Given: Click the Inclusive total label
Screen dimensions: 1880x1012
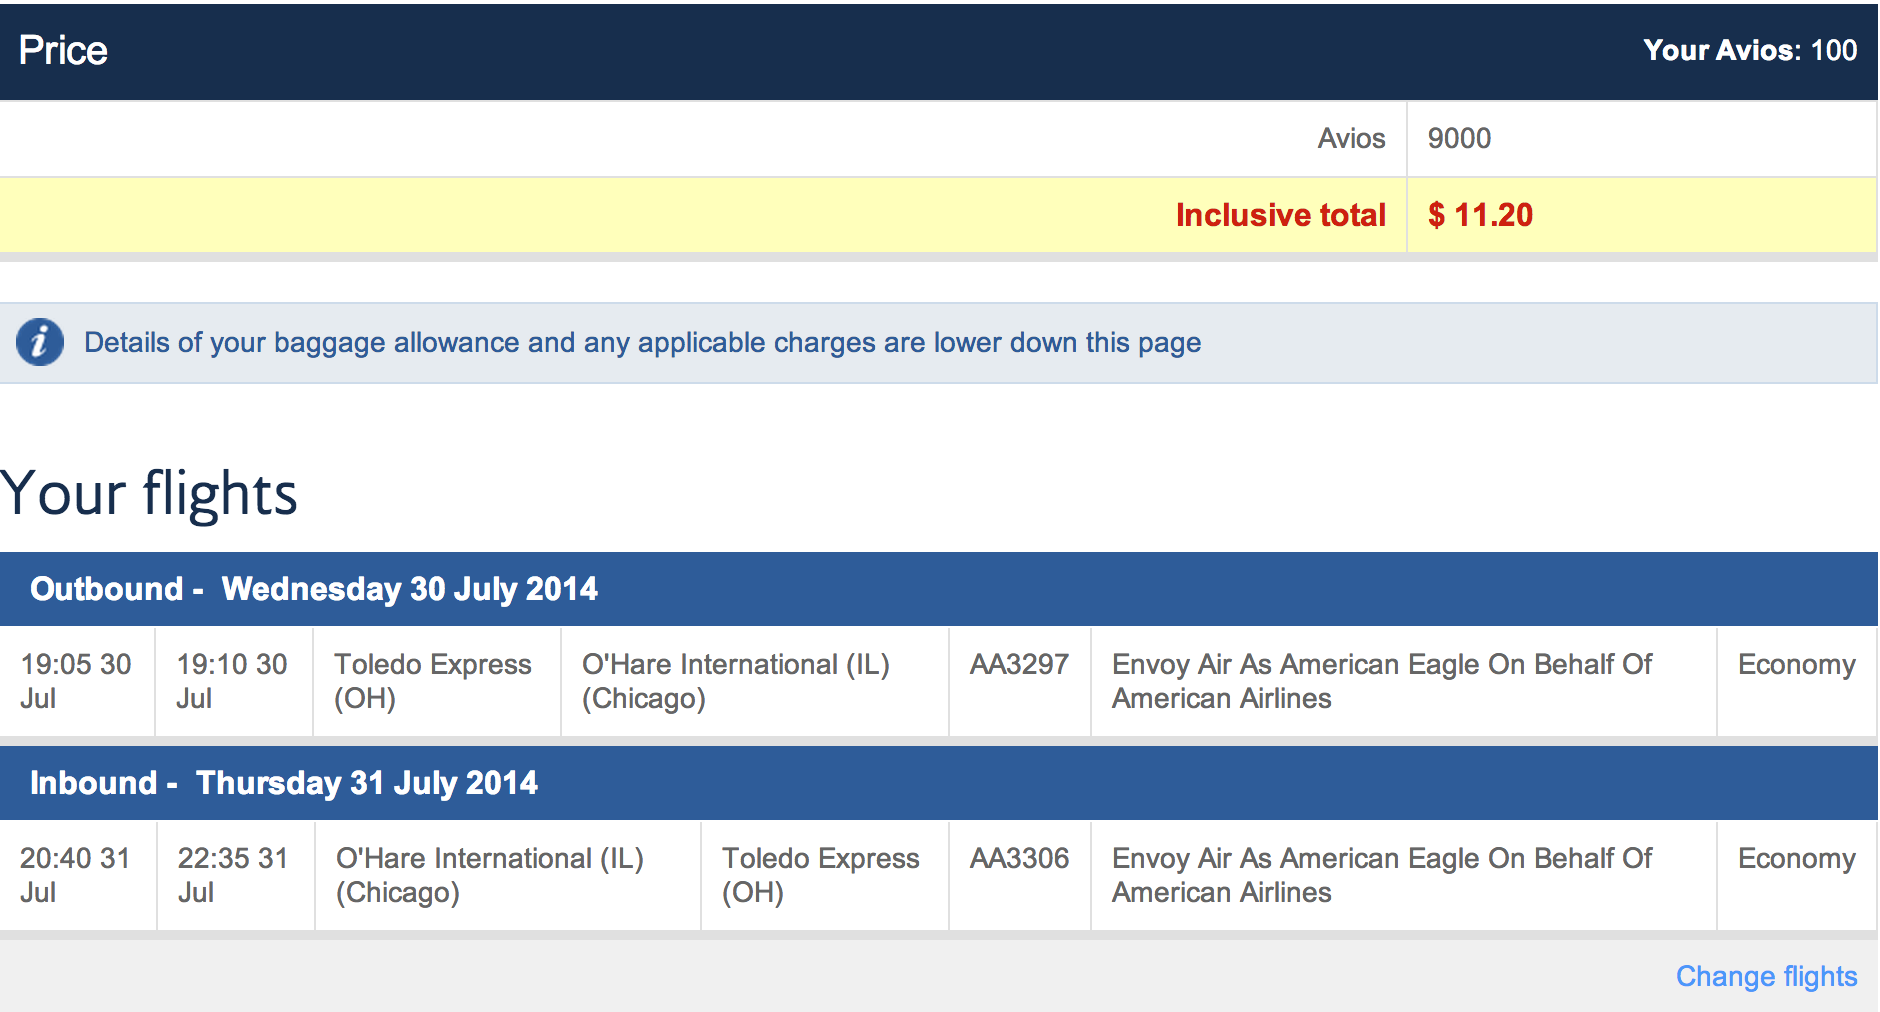Looking at the screenshot, I should [x=1280, y=215].
